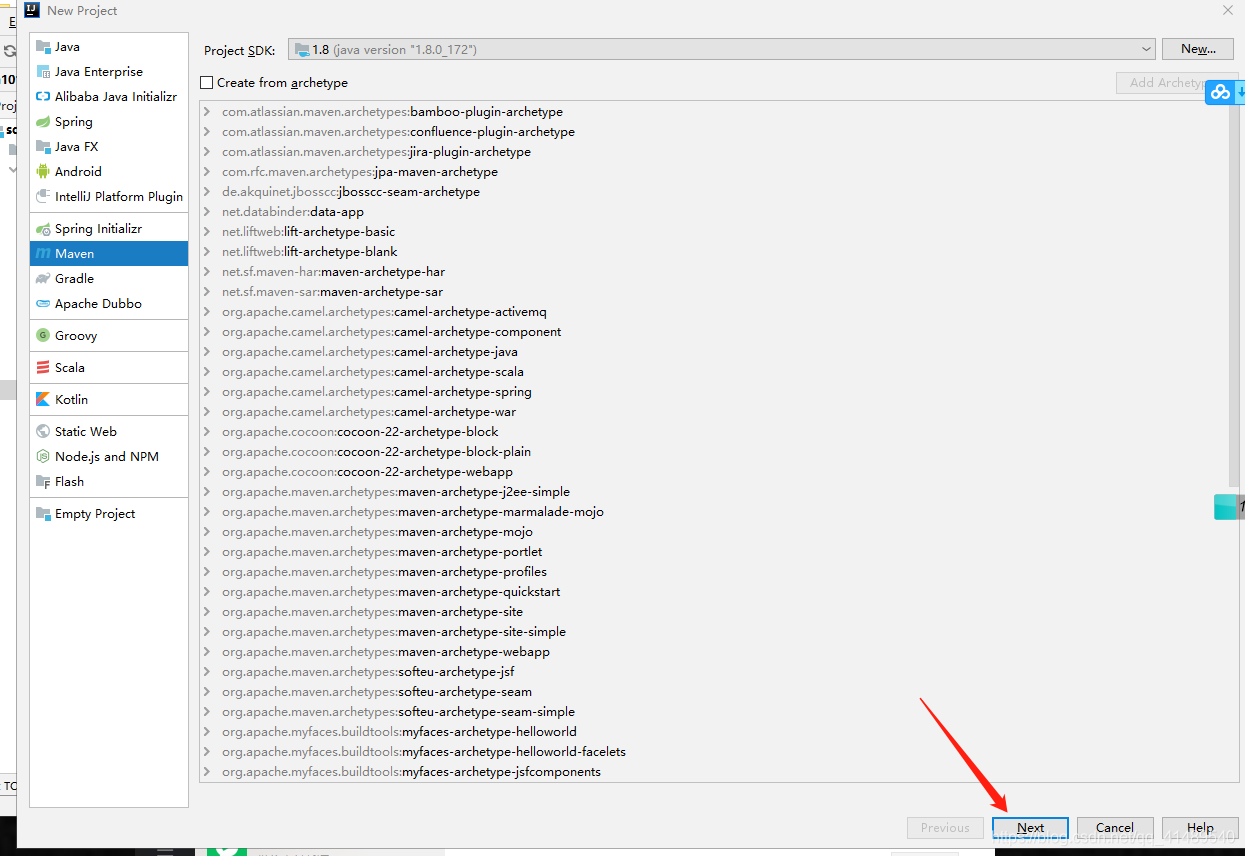The width and height of the screenshot is (1245, 856).
Task: Expand cocoon-22-archetype-webapp entry
Action: [207, 472]
